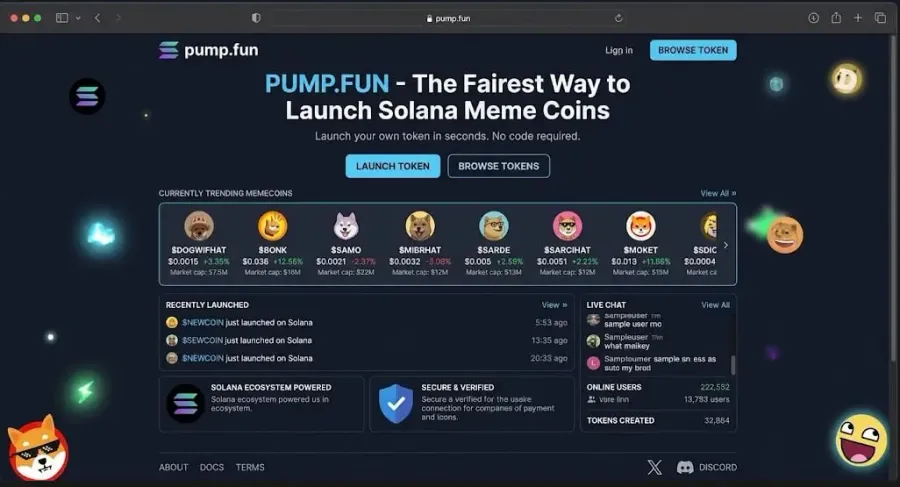
Task: Select the $SAMO husky coin avatar
Action: click(x=346, y=225)
